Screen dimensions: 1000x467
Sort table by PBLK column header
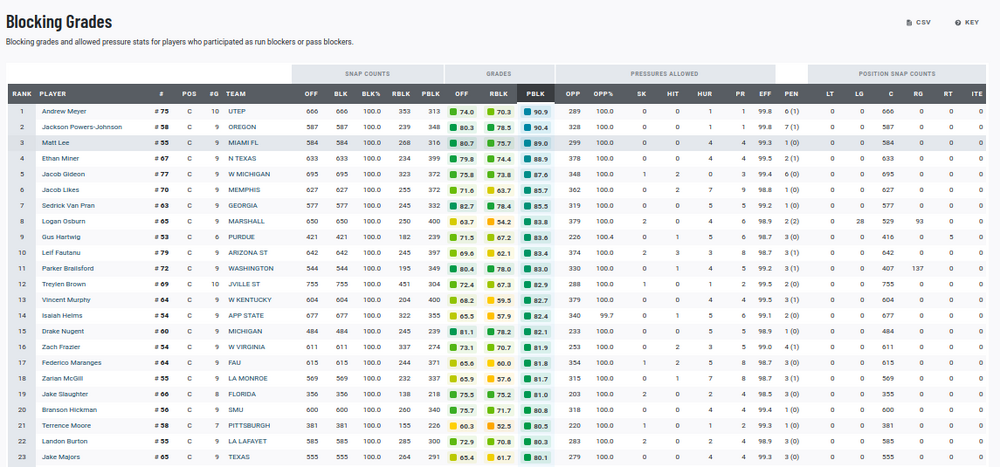[x=535, y=94]
